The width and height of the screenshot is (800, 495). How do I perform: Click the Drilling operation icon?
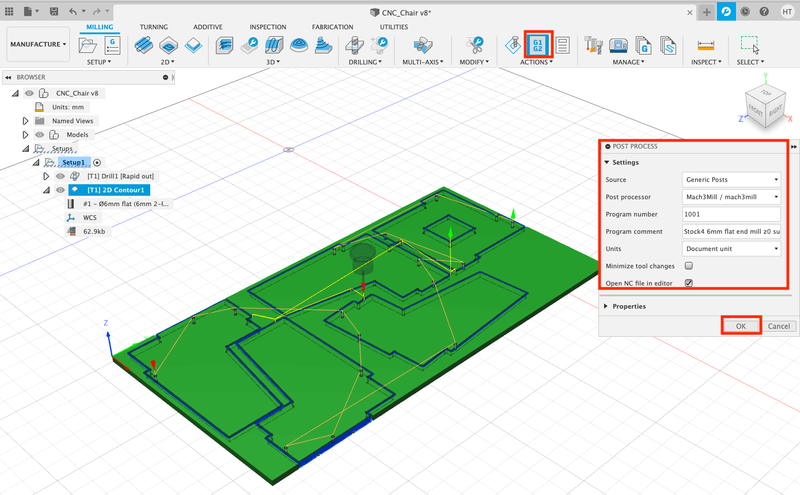[x=353, y=45]
